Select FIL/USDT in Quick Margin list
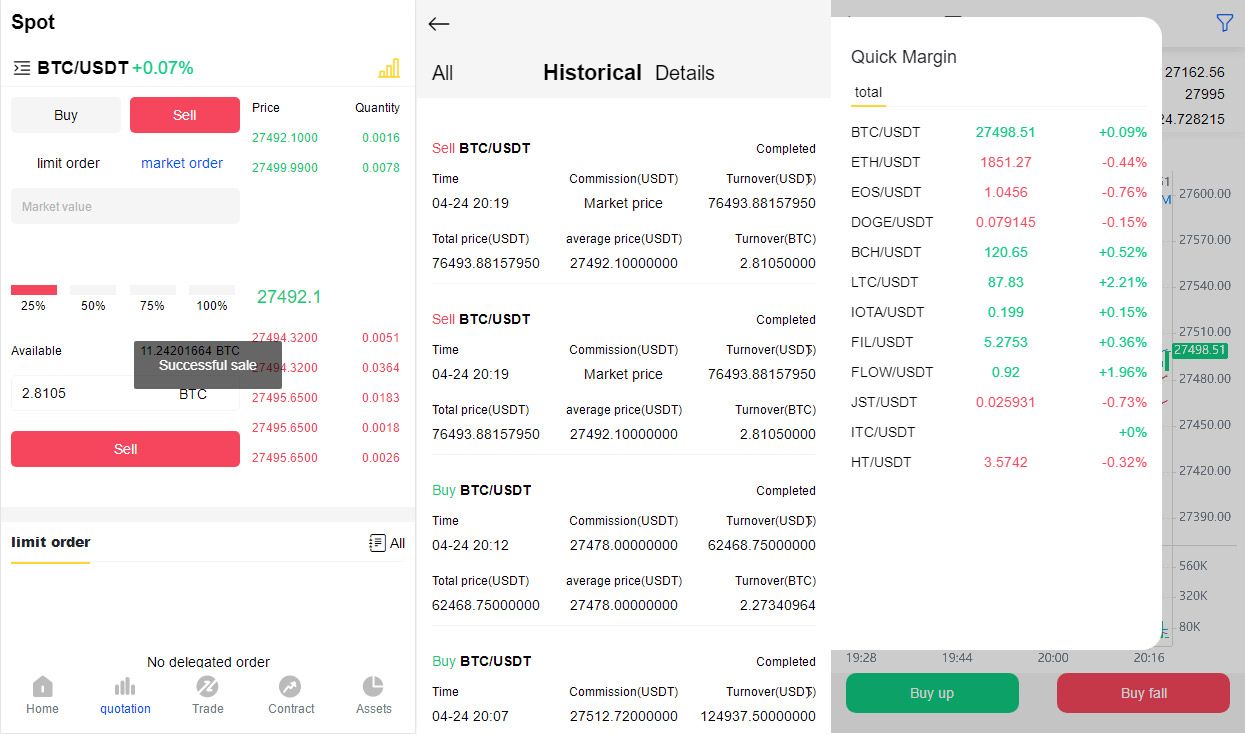1245x735 pixels. (999, 342)
